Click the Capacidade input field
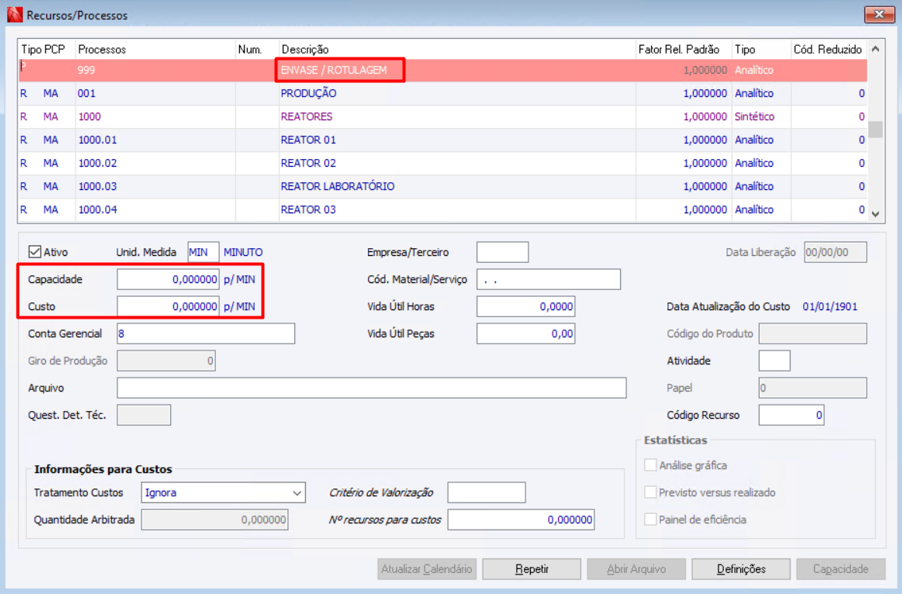902x594 pixels. [x=168, y=279]
